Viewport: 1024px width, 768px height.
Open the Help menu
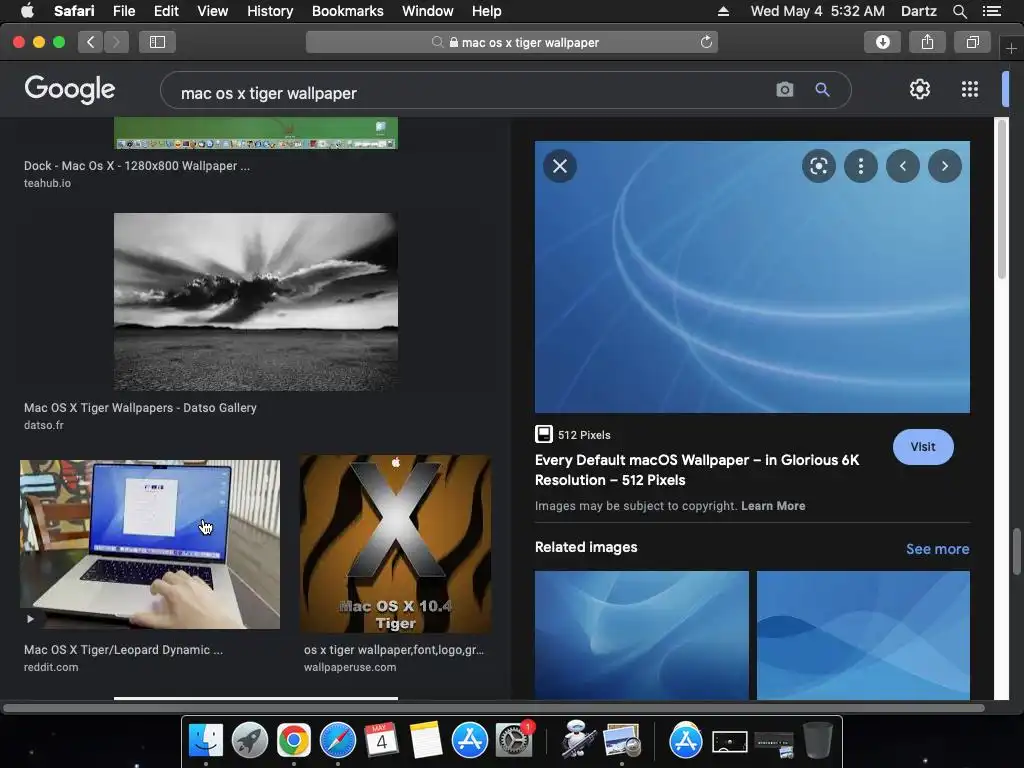(487, 11)
